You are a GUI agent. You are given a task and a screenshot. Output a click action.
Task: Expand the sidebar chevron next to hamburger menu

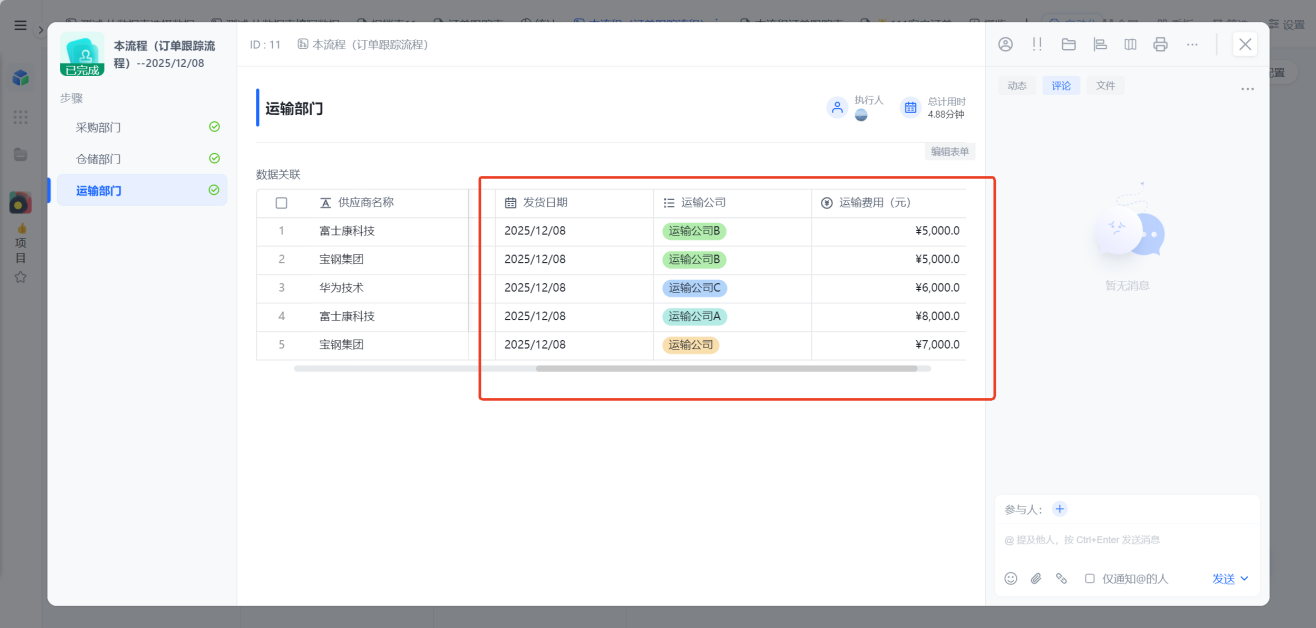pyautogui.click(x=40, y=30)
